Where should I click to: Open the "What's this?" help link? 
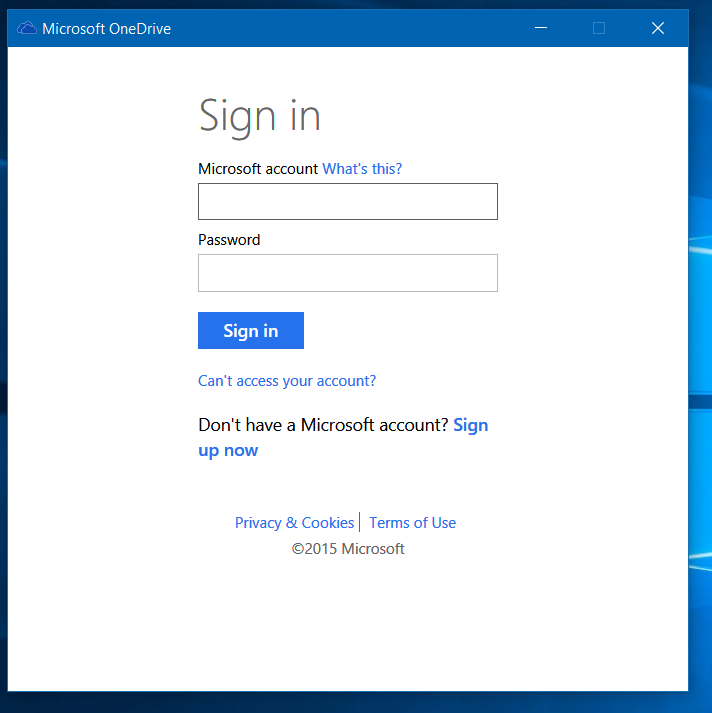[x=362, y=169]
